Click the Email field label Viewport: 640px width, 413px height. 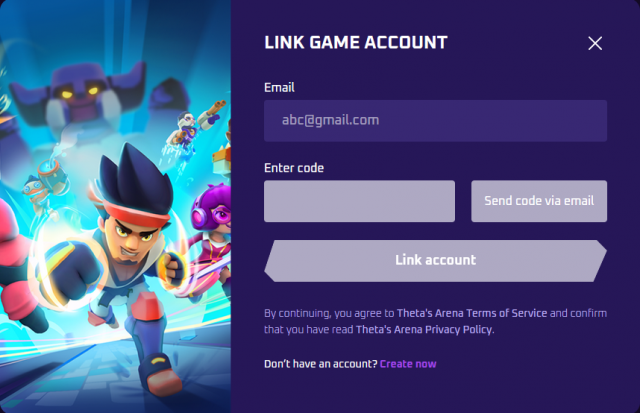pyautogui.click(x=279, y=87)
